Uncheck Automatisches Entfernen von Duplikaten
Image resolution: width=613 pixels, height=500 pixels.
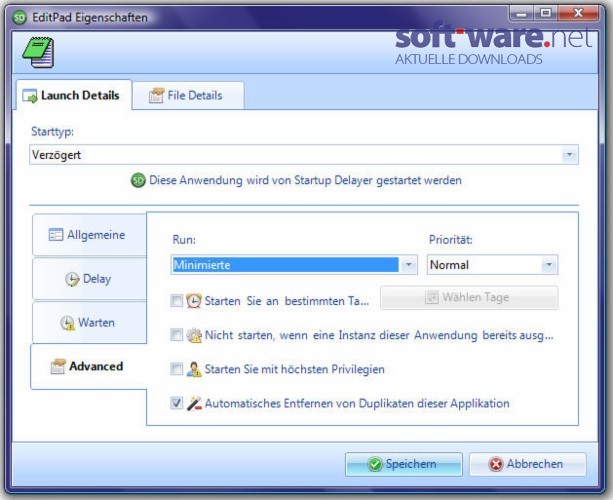176,403
